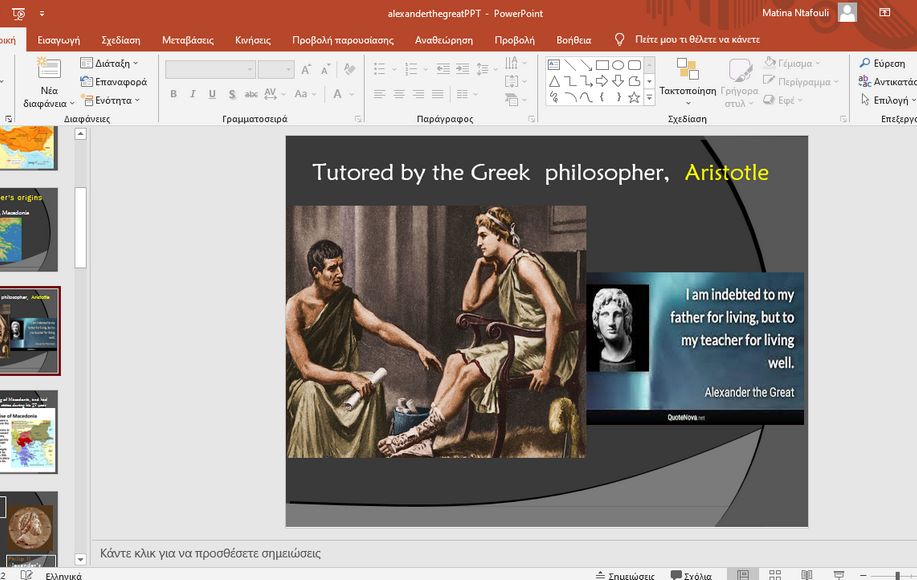Open the change case Aa dropdown

tap(305, 94)
